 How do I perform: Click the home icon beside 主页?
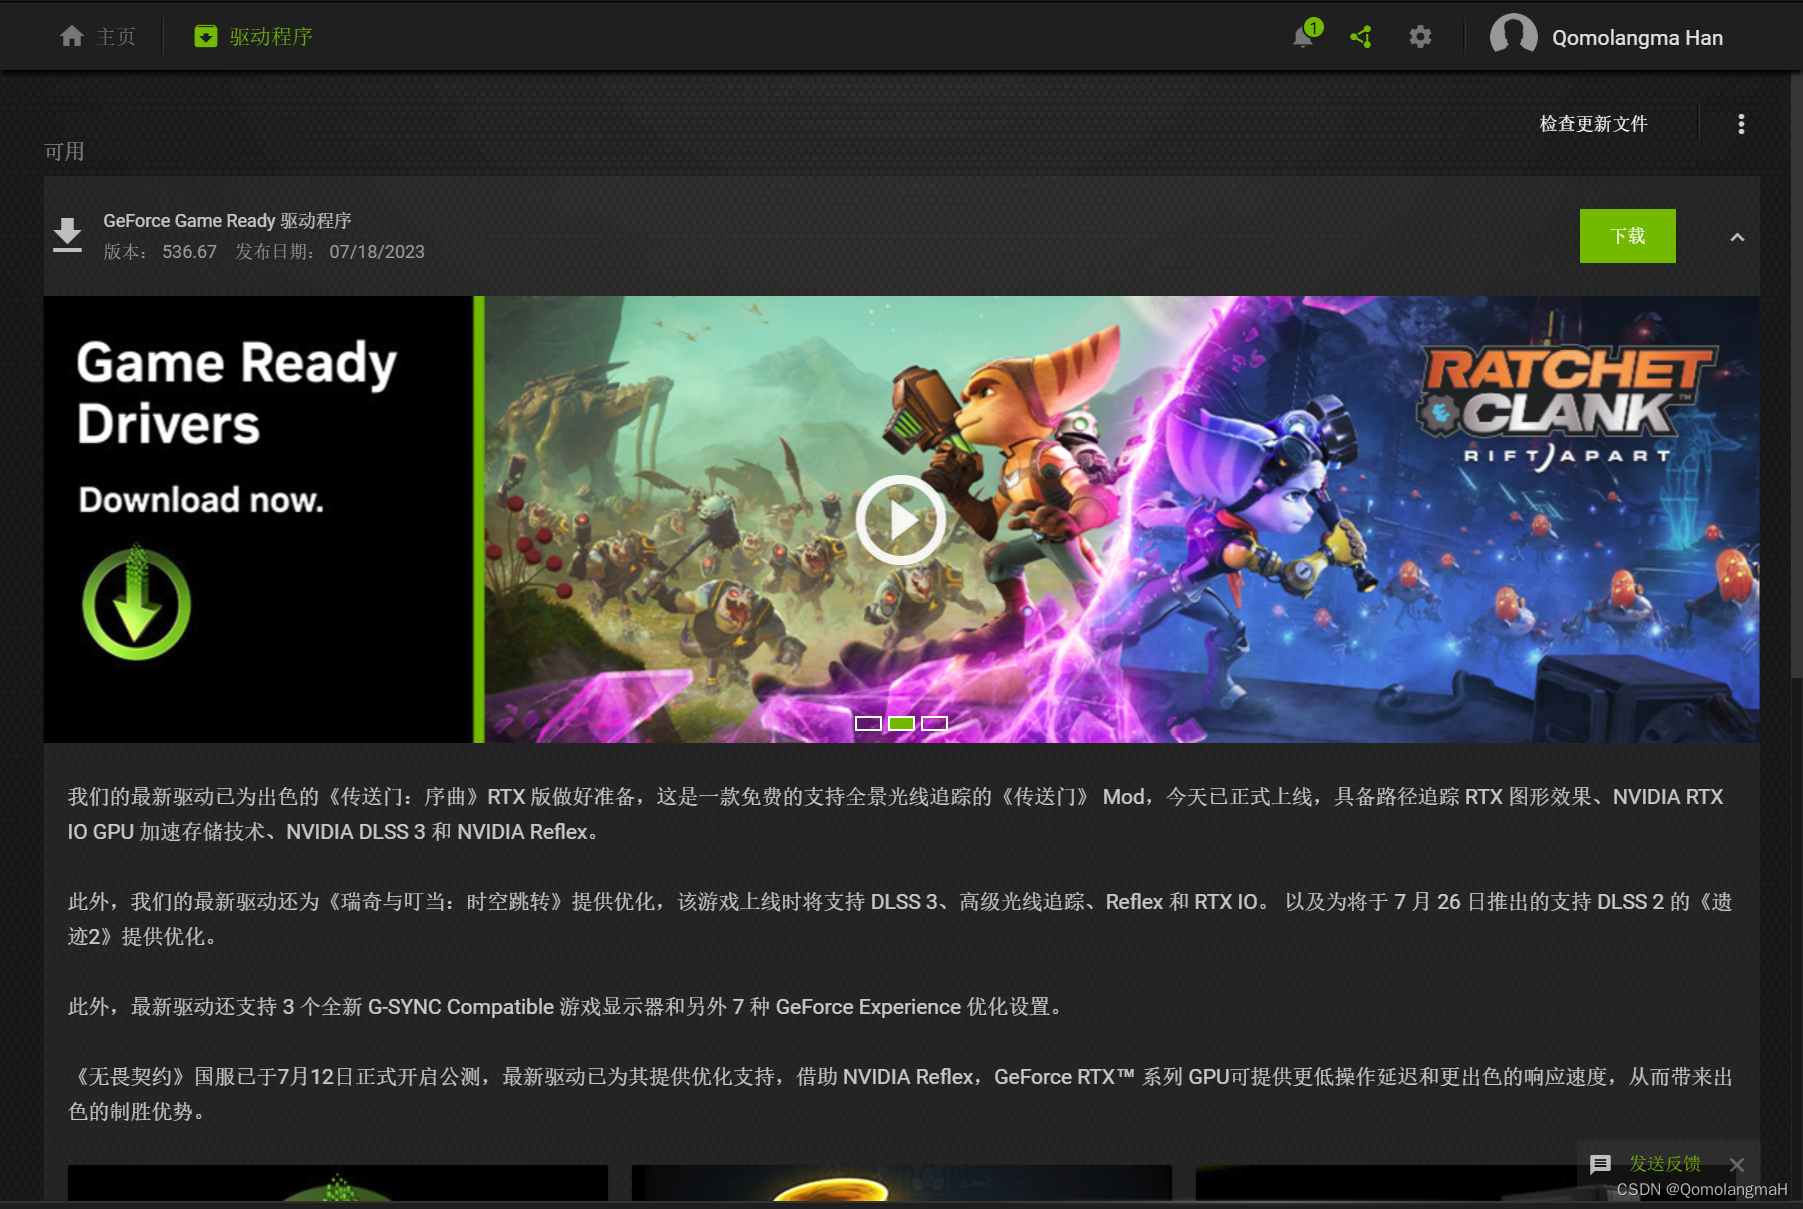[x=71, y=37]
